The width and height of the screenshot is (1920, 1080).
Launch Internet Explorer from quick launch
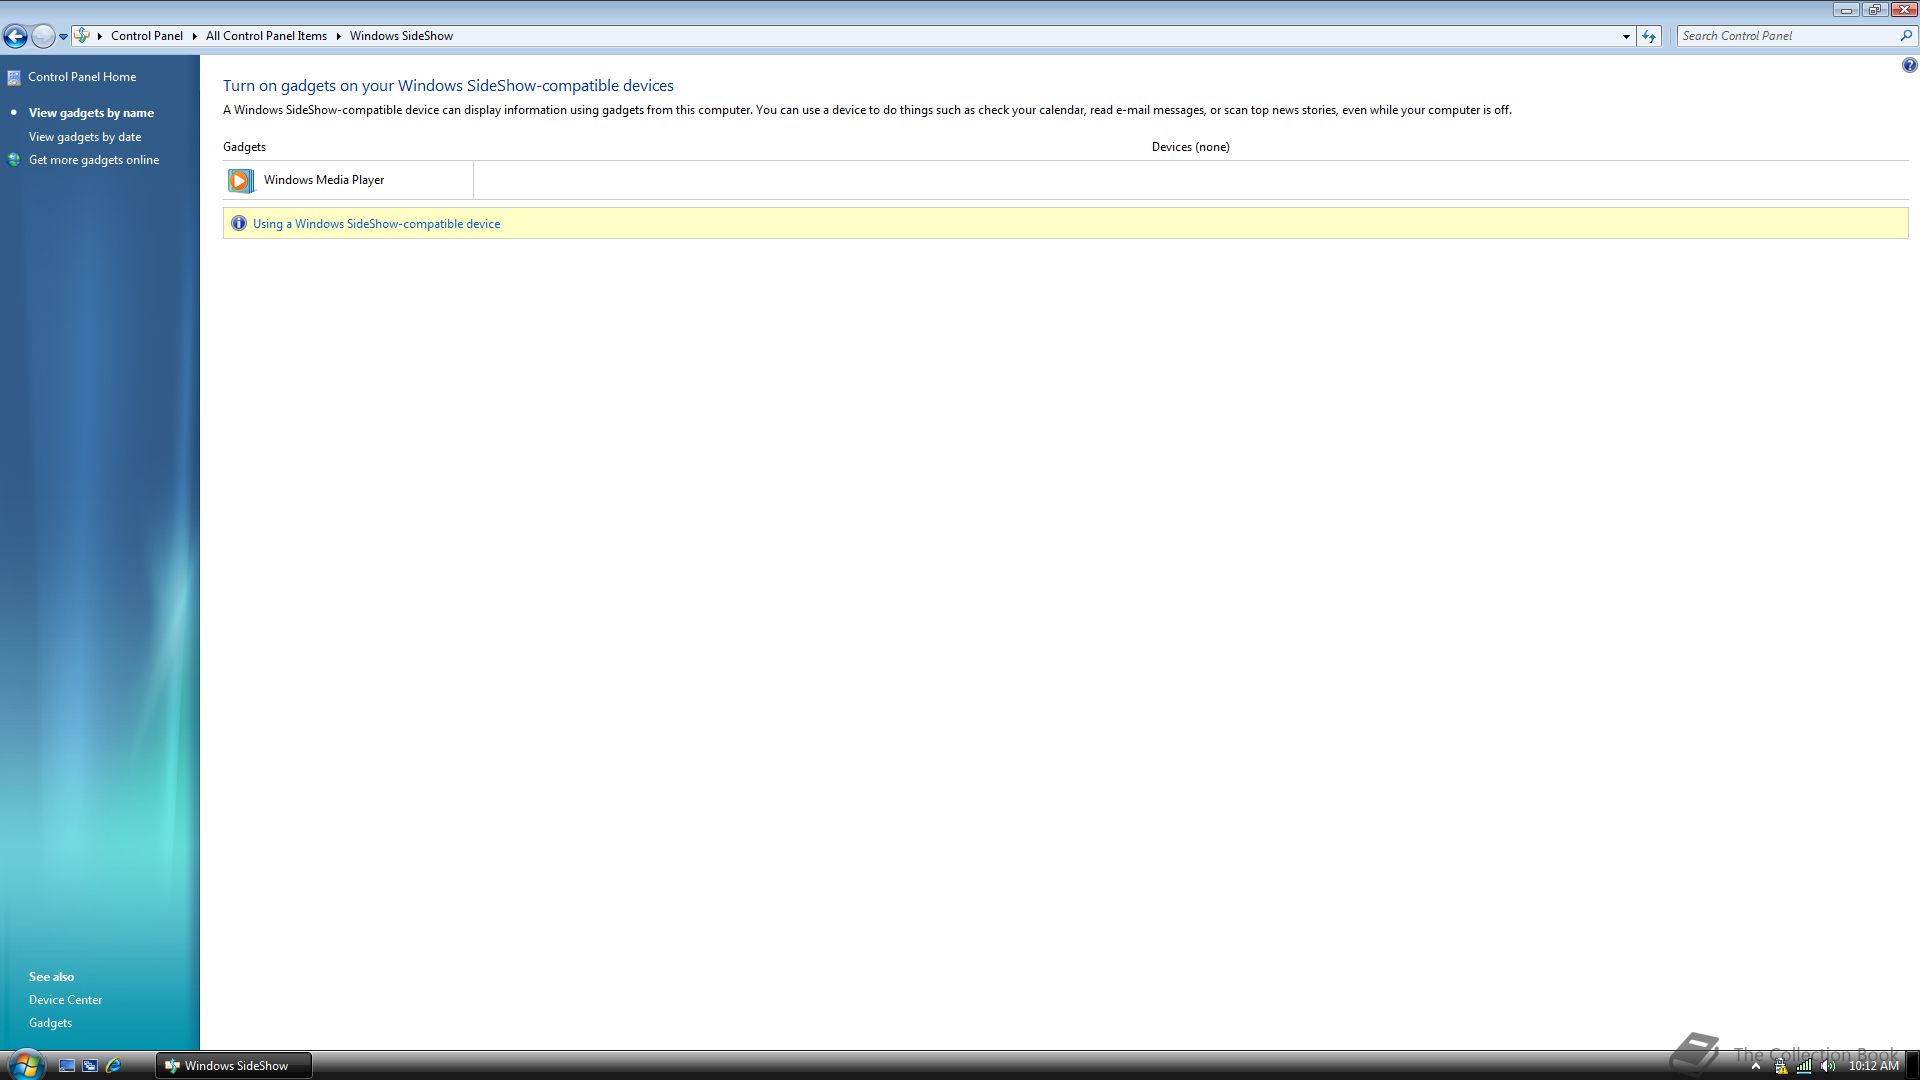pos(113,1065)
